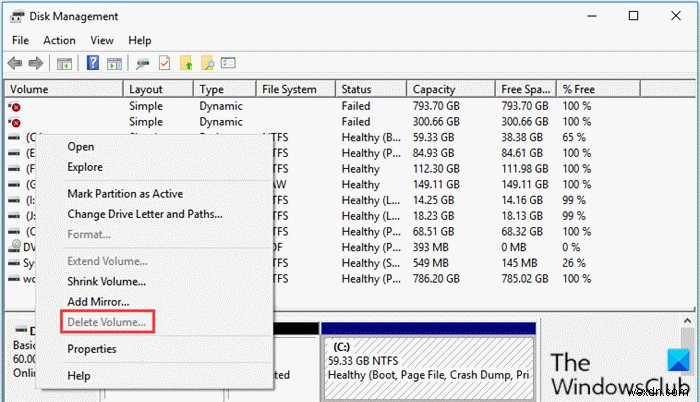700x402 pixels.
Task: Click the 393 MB capacity cell
Action: (x=431, y=247)
